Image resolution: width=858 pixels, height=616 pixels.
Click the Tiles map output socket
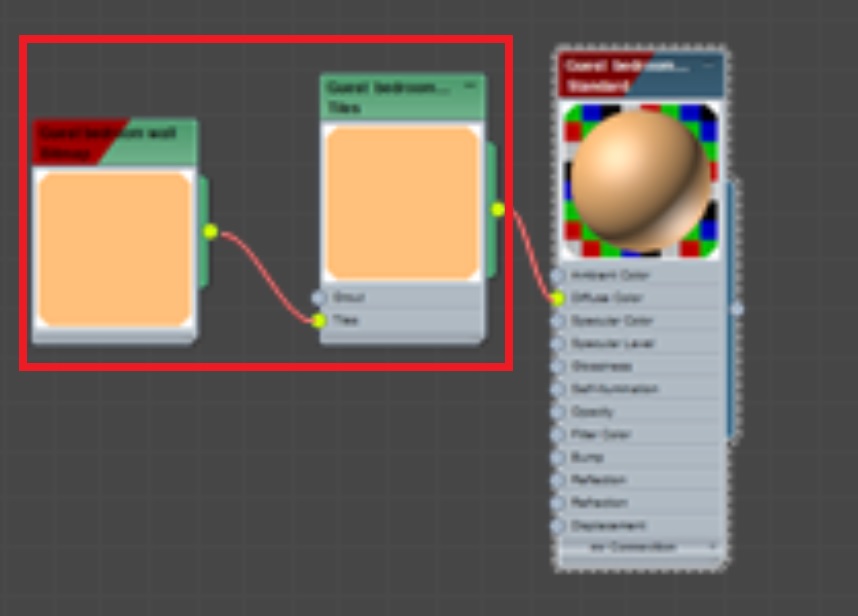pyautogui.click(x=496, y=208)
